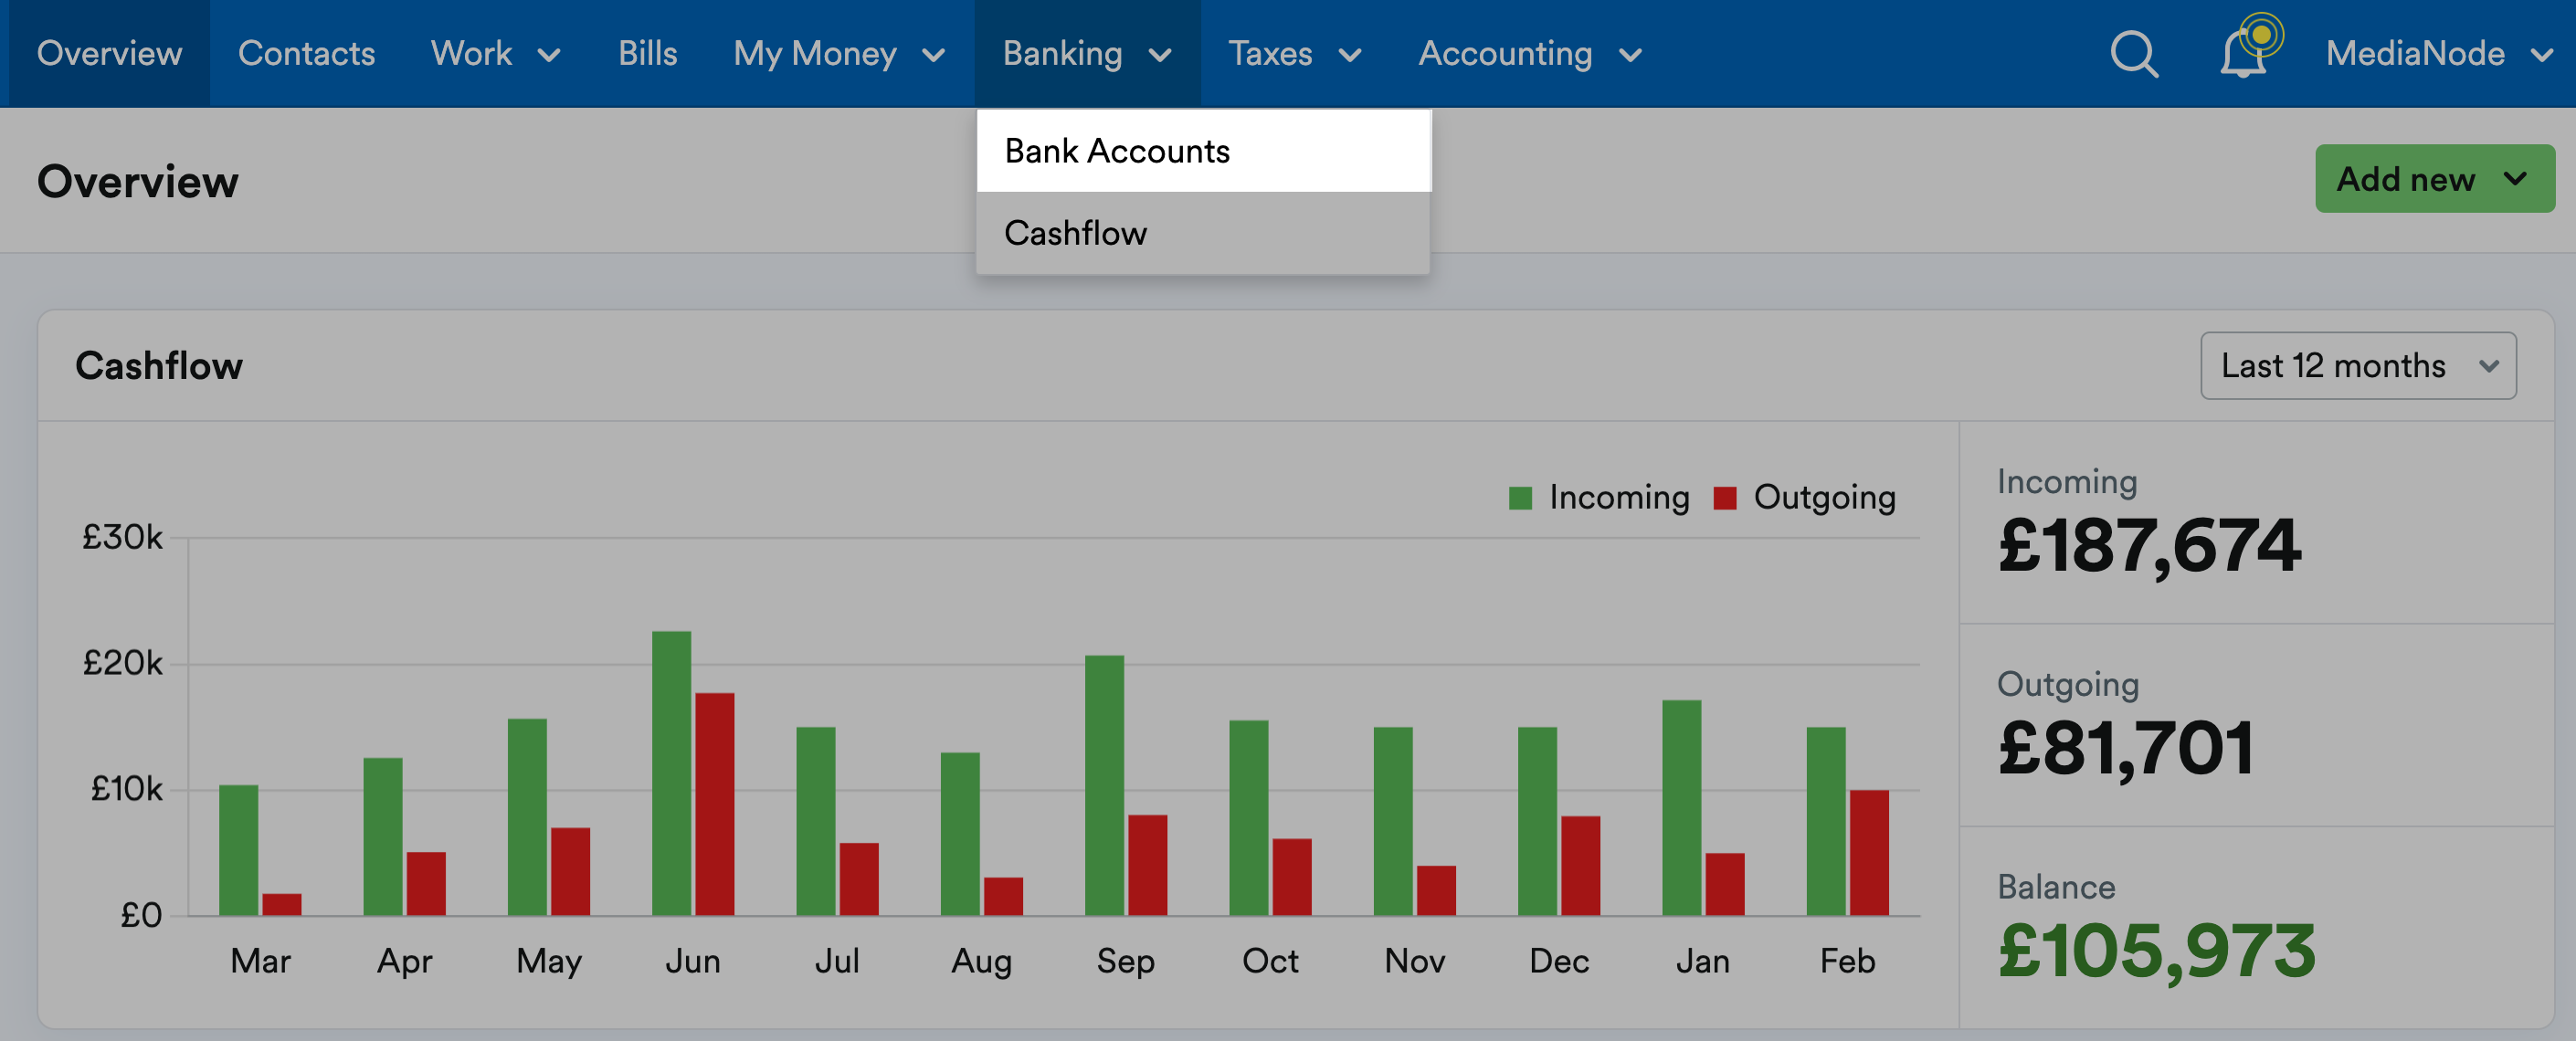
Task: Click the Overview navigation item
Action: click(x=109, y=53)
